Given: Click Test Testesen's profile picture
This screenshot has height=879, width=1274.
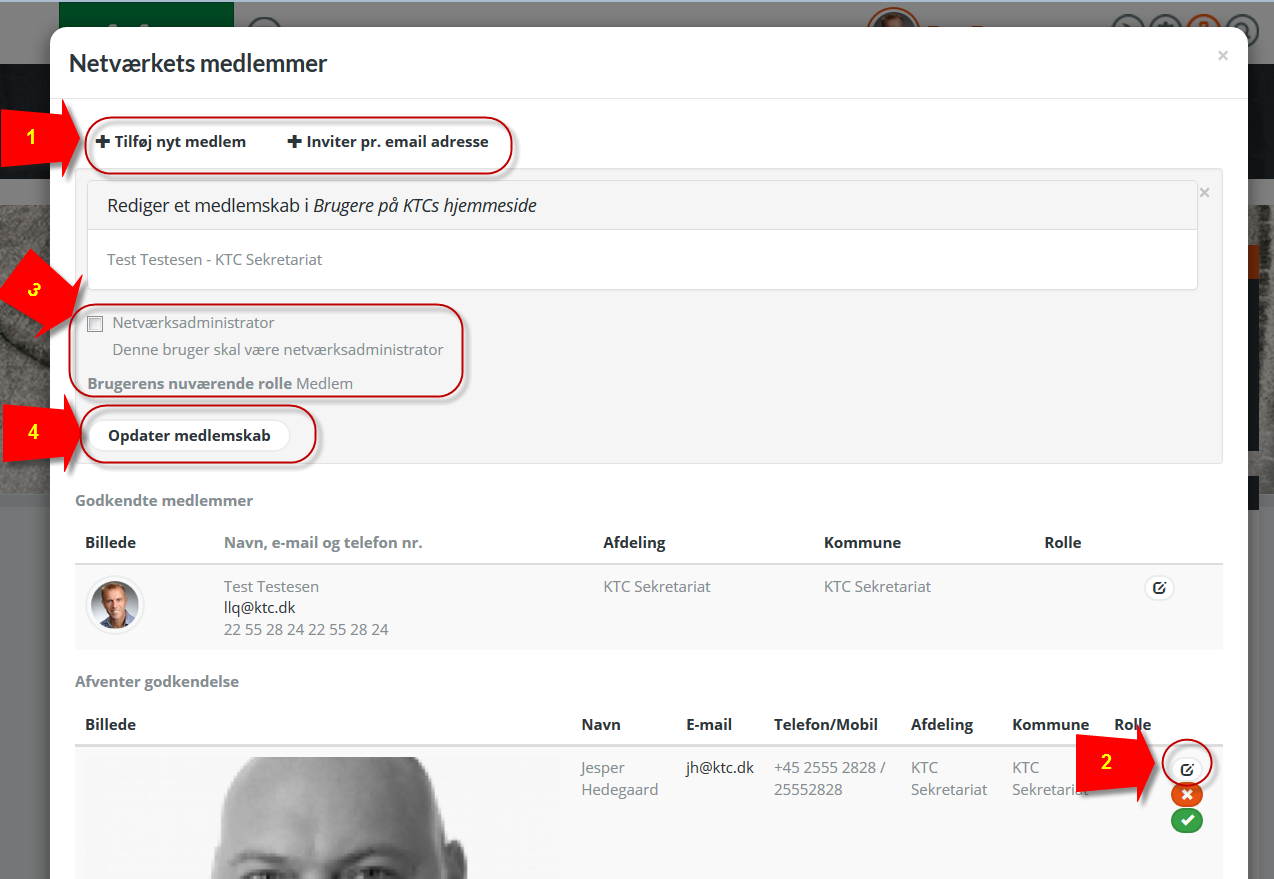Looking at the screenshot, I should [115, 606].
